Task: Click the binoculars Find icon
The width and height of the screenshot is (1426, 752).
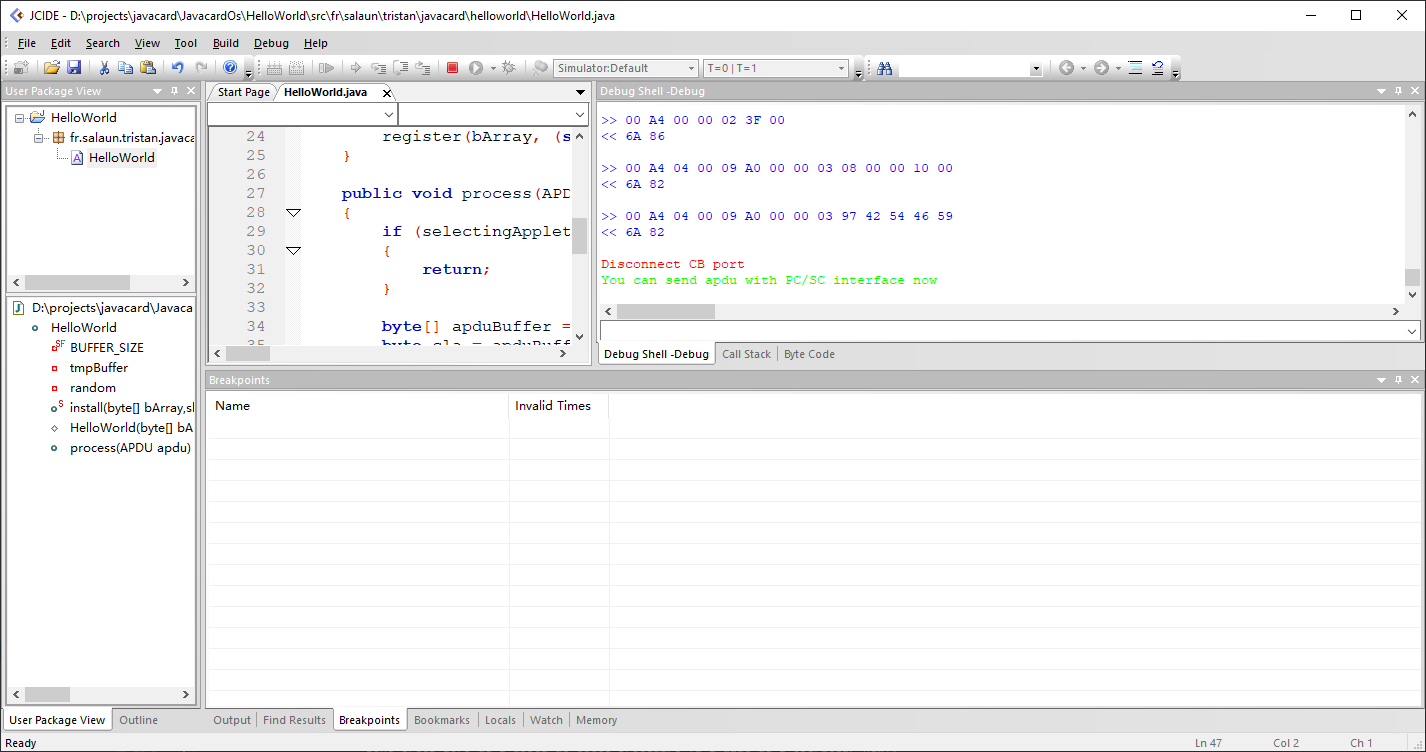Action: [884, 68]
